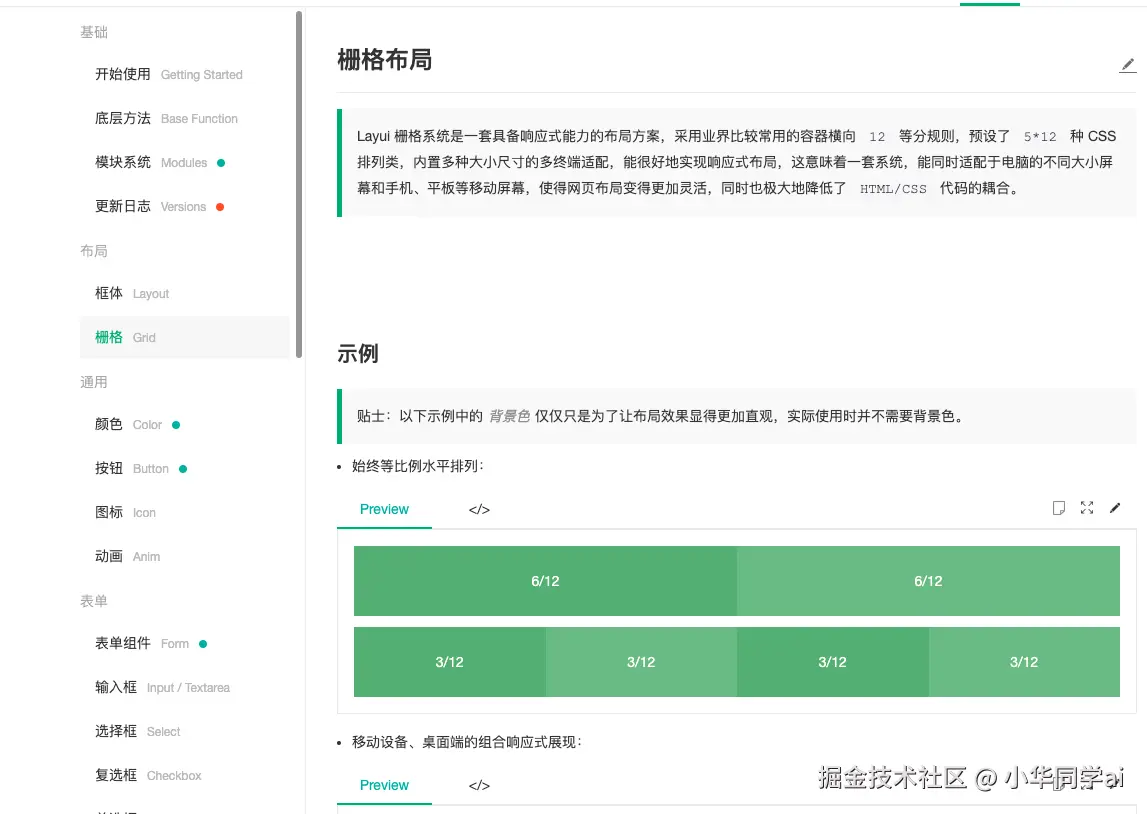
Task: Click the first 3/12 grid block
Action: [449, 662]
